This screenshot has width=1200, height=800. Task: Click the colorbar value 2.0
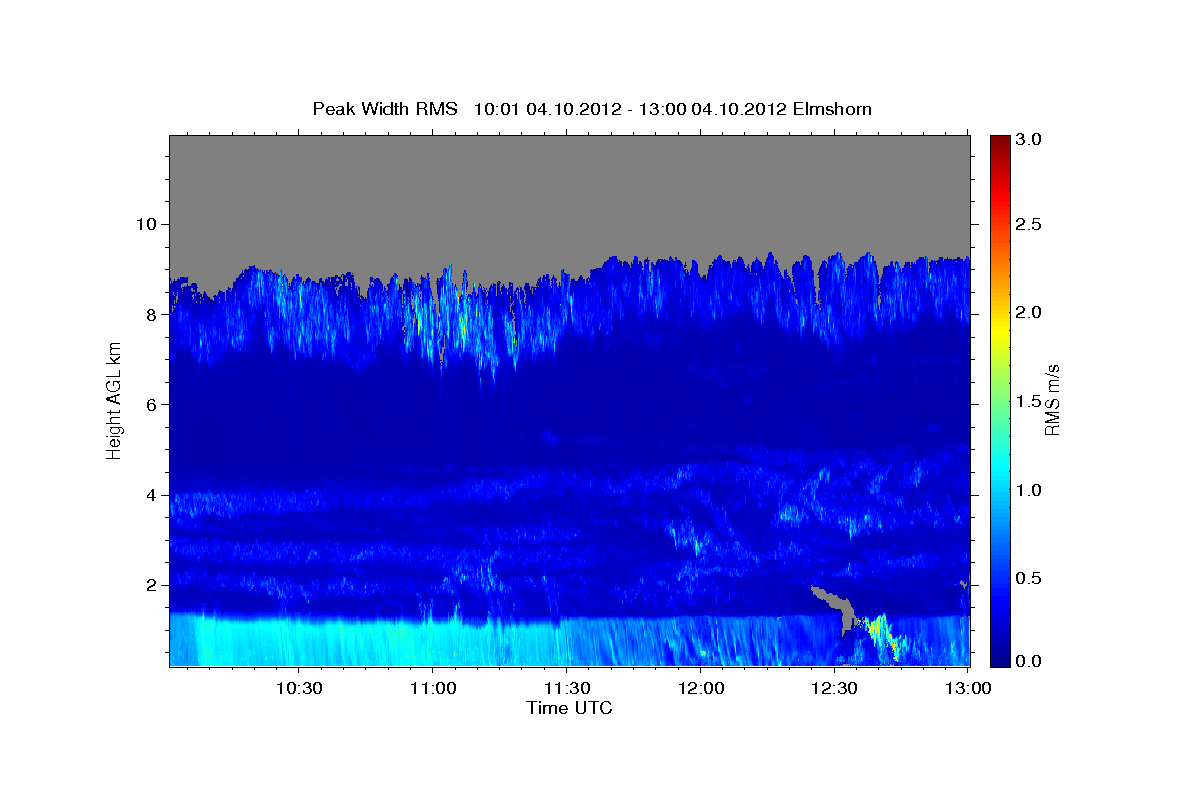pos(1030,313)
